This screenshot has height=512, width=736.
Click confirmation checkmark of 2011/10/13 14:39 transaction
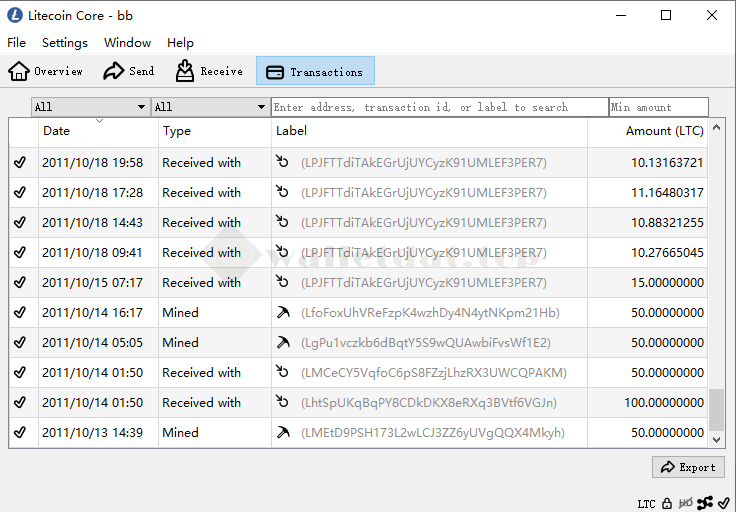[20, 433]
